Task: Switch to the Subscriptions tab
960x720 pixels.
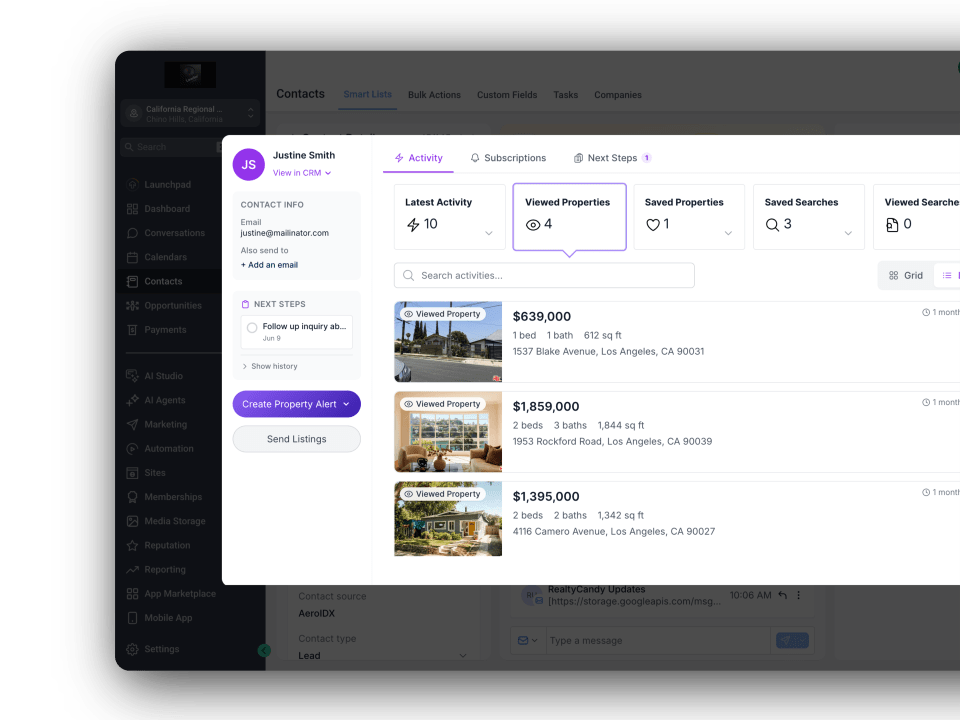Action: click(x=508, y=158)
